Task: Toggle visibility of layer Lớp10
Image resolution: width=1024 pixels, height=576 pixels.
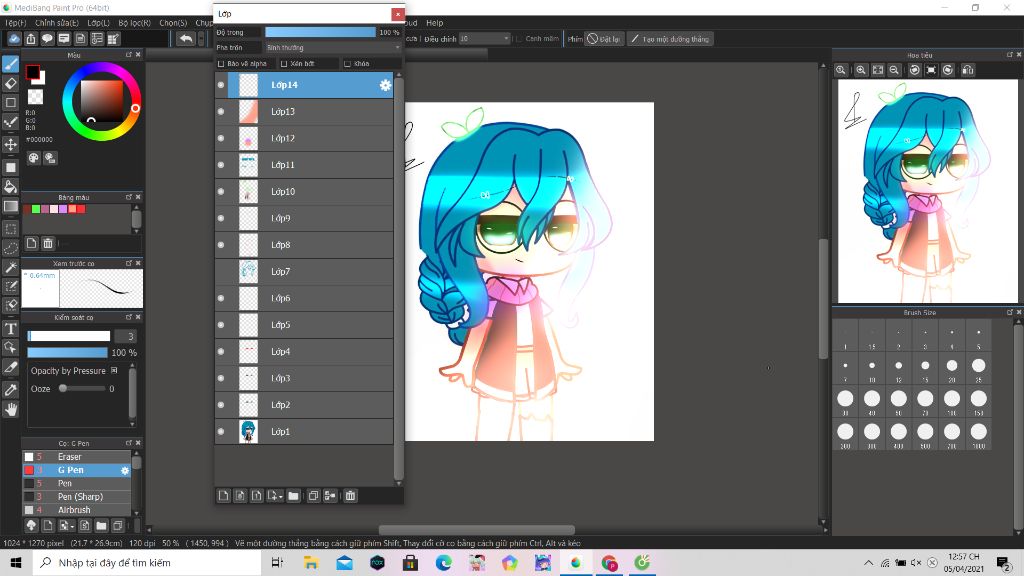Action: [x=221, y=191]
